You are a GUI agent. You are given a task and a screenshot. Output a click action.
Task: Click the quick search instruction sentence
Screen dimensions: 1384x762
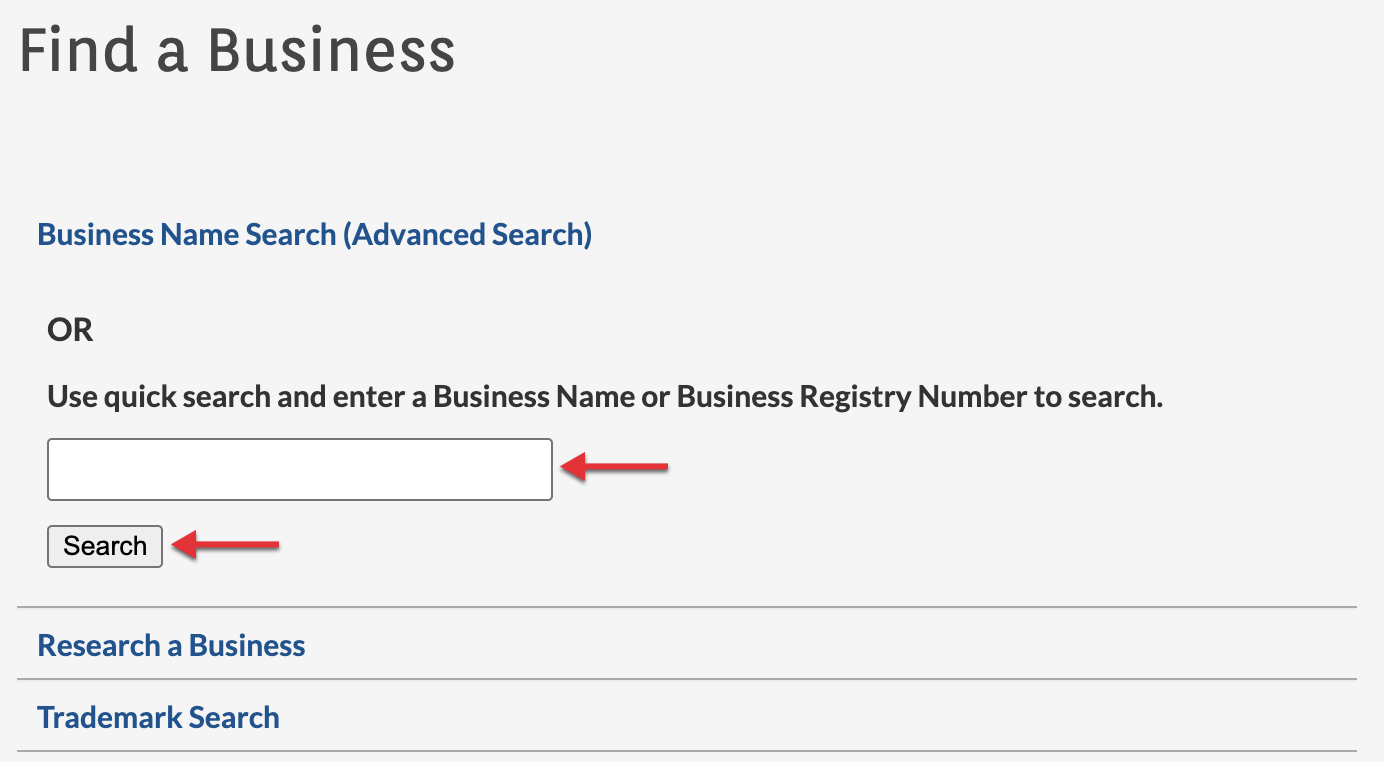pyautogui.click(x=605, y=397)
